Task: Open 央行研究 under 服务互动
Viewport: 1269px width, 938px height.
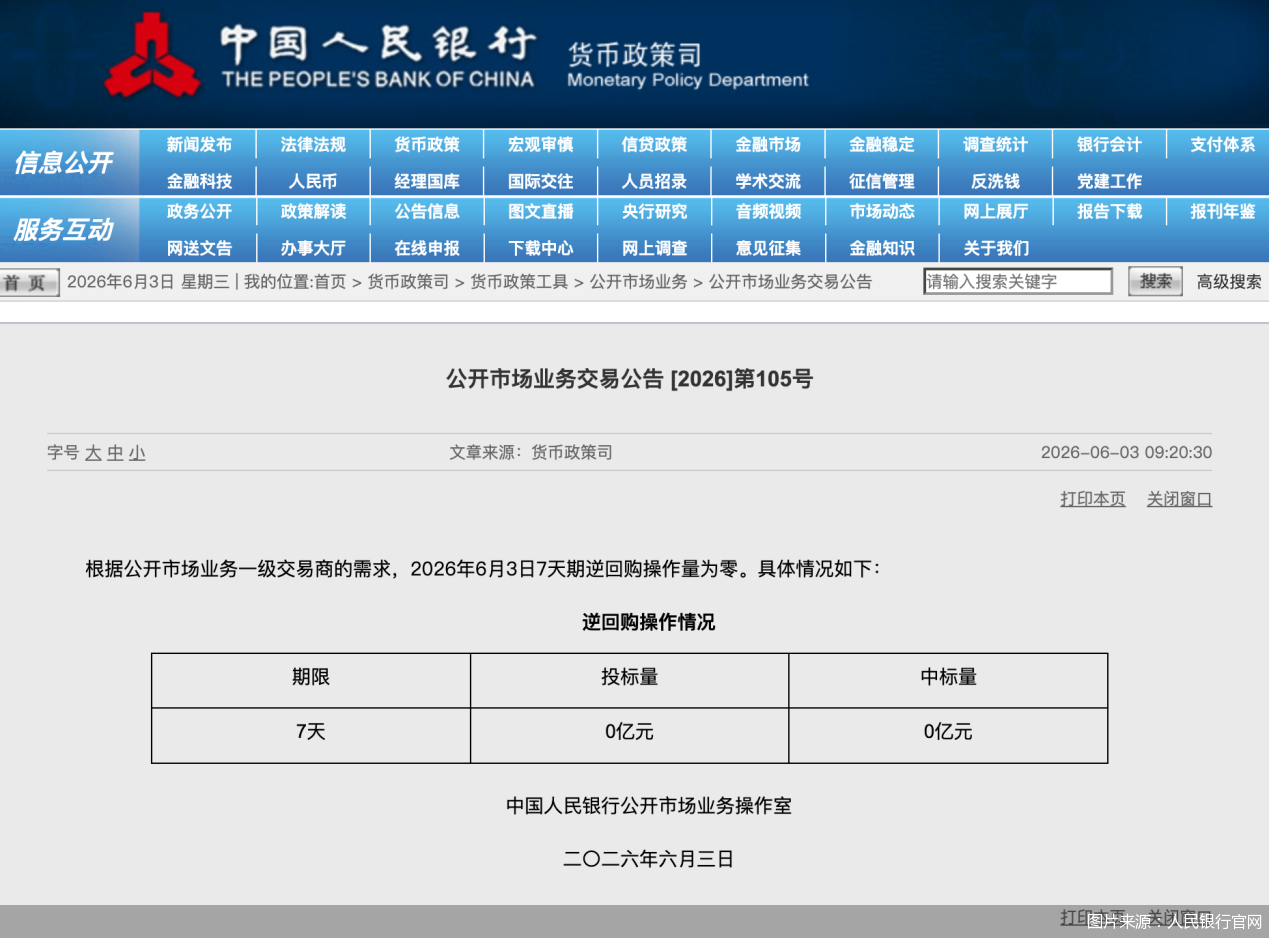Action: pos(654,212)
